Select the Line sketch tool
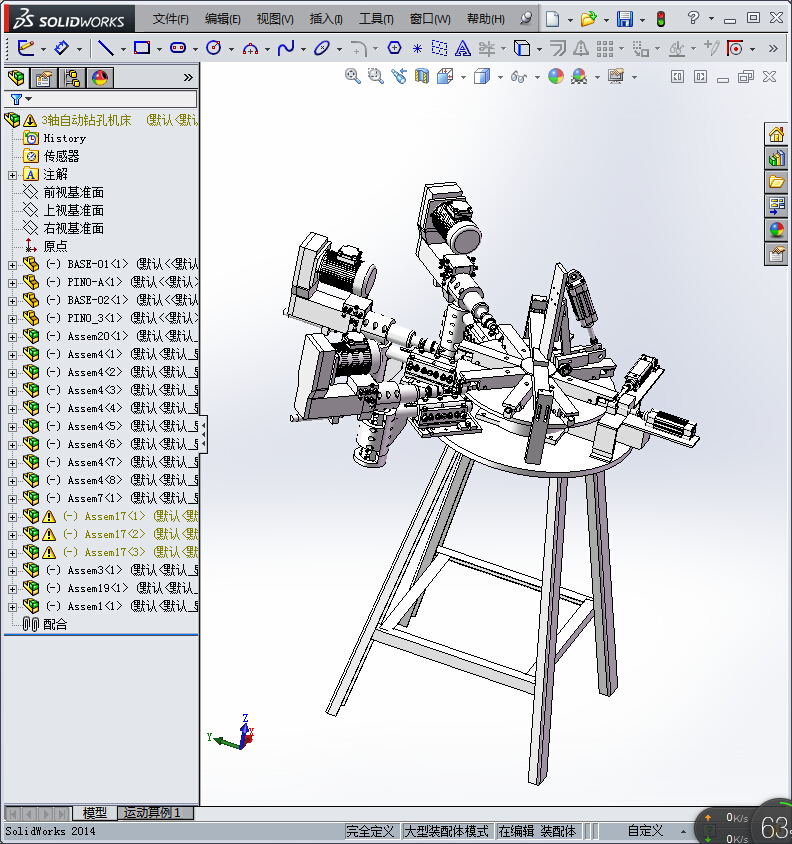 (106, 48)
